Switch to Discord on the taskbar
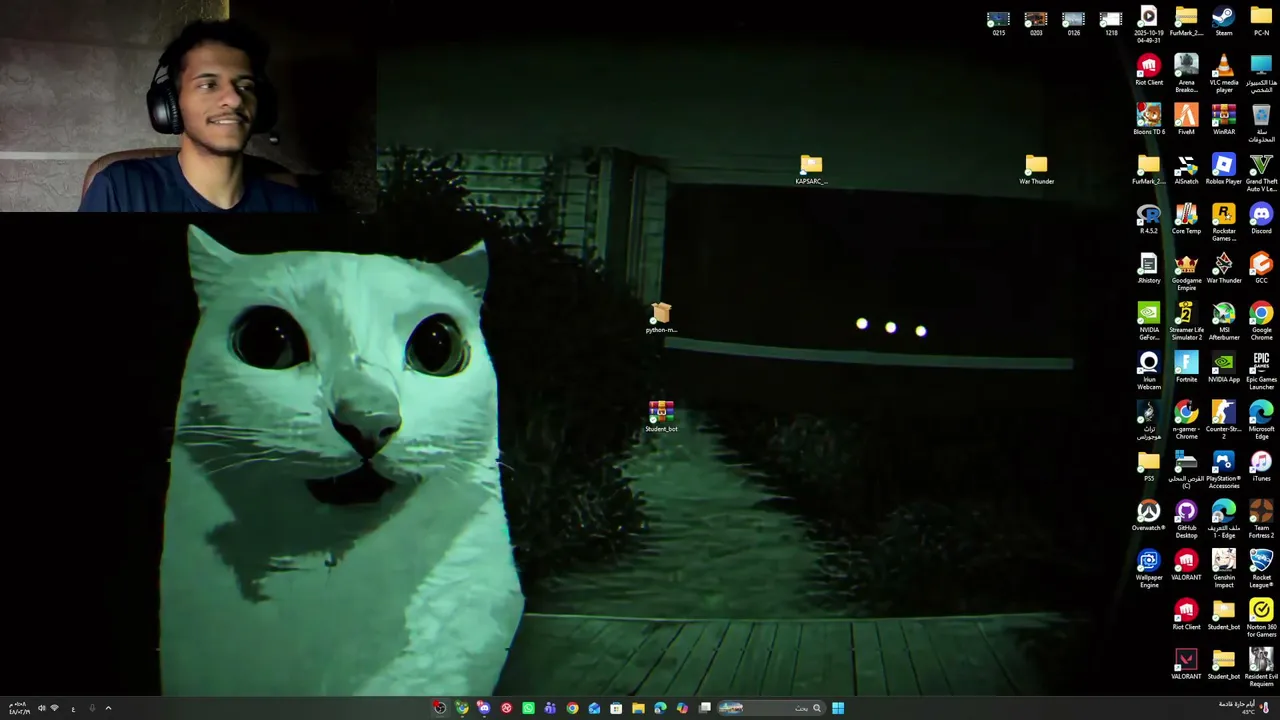Viewport: 1280px width, 720px height. tap(484, 708)
